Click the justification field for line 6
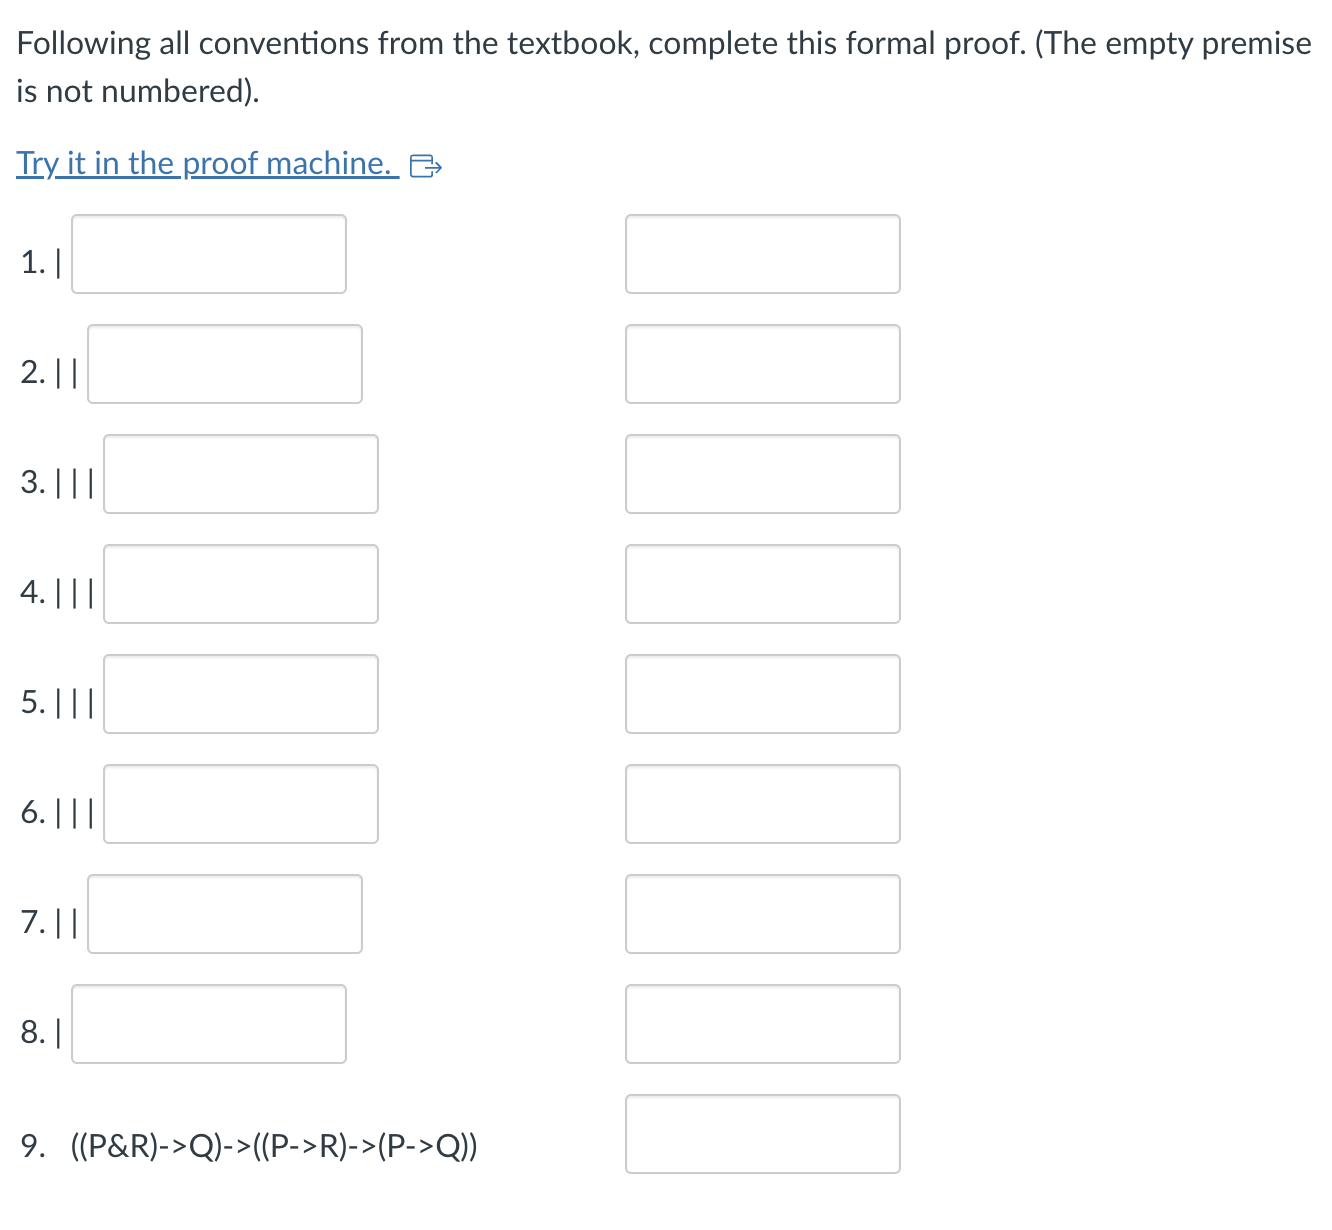 (762, 804)
